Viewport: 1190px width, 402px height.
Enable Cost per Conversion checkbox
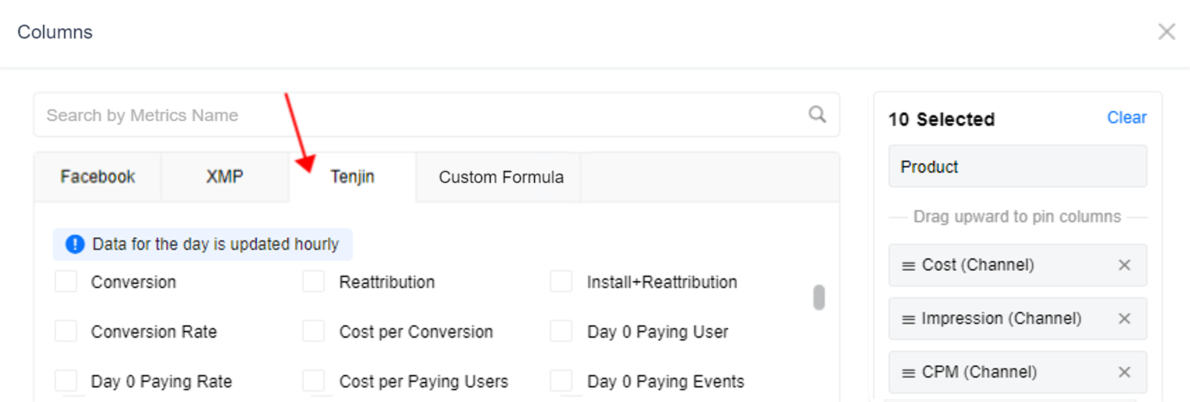tap(313, 331)
